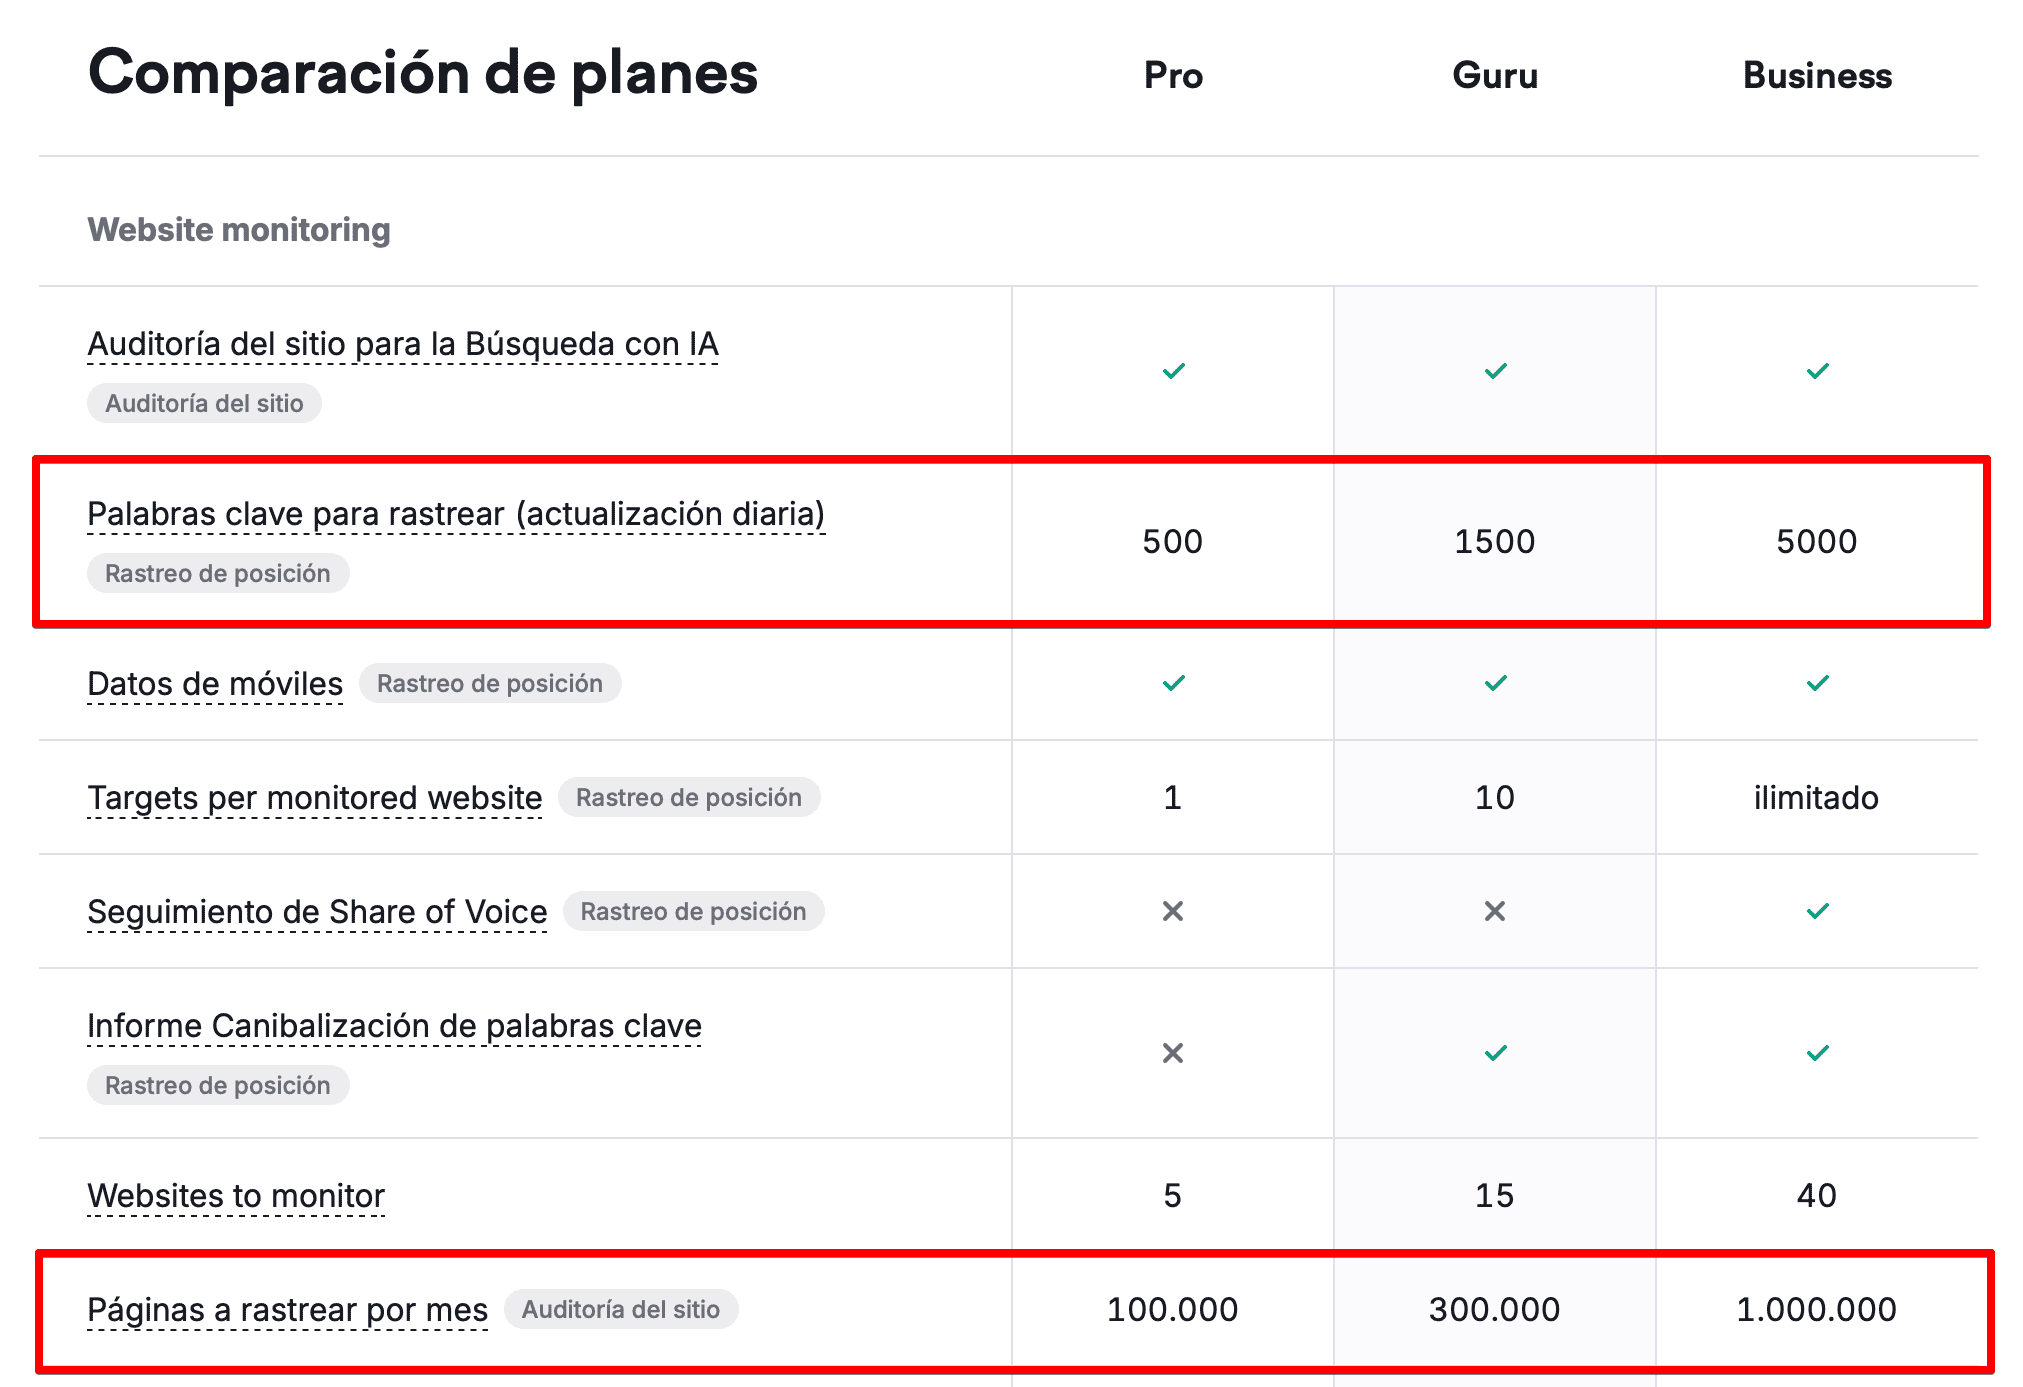Click the Guru checkmark for Informe Canibalización
Screen dimensions: 2023x1387
(x=1495, y=1053)
